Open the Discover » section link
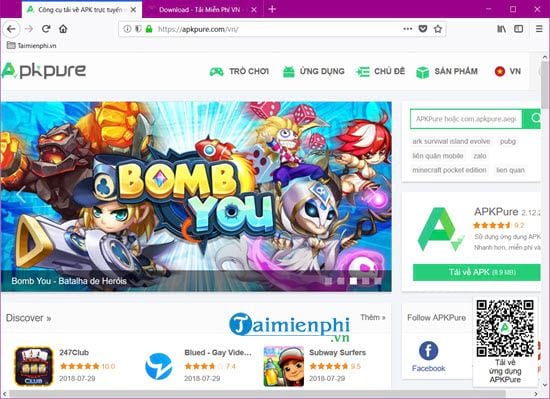Image resolution: width=550 pixels, height=399 pixels. 28,318
